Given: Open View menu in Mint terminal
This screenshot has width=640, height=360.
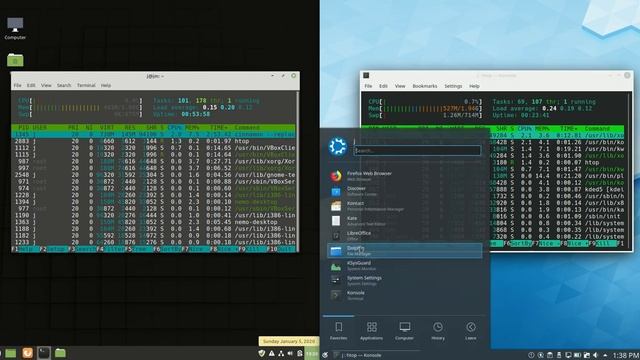Looking at the screenshot, I should [x=46, y=85].
